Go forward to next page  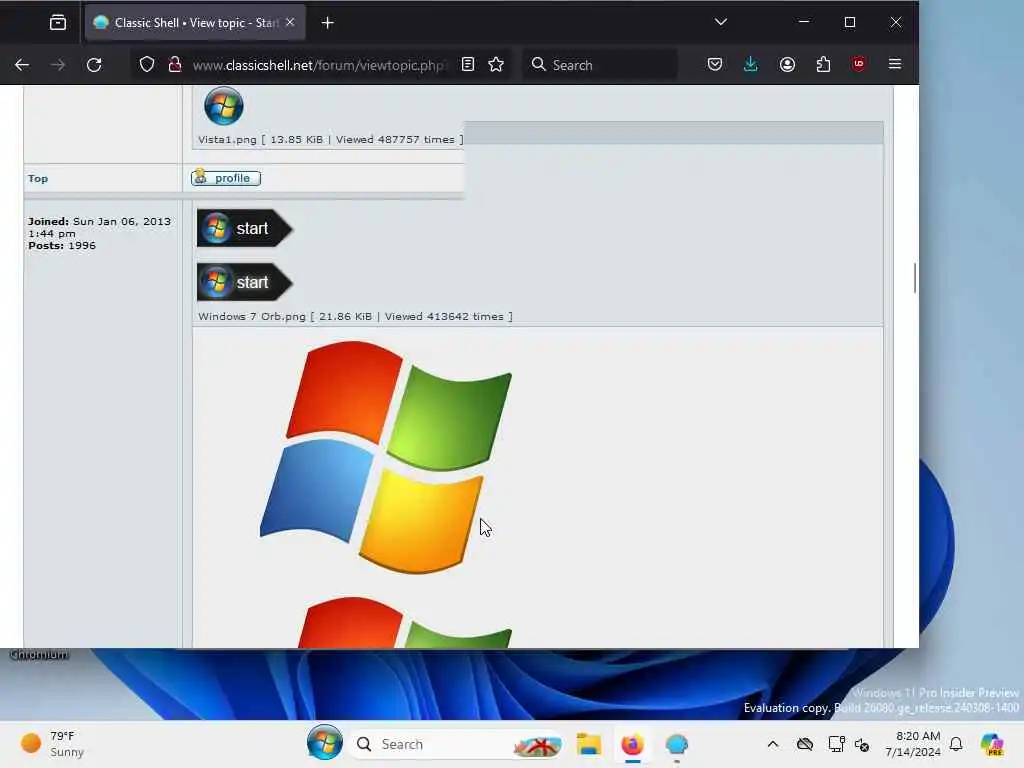click(58, 65)
